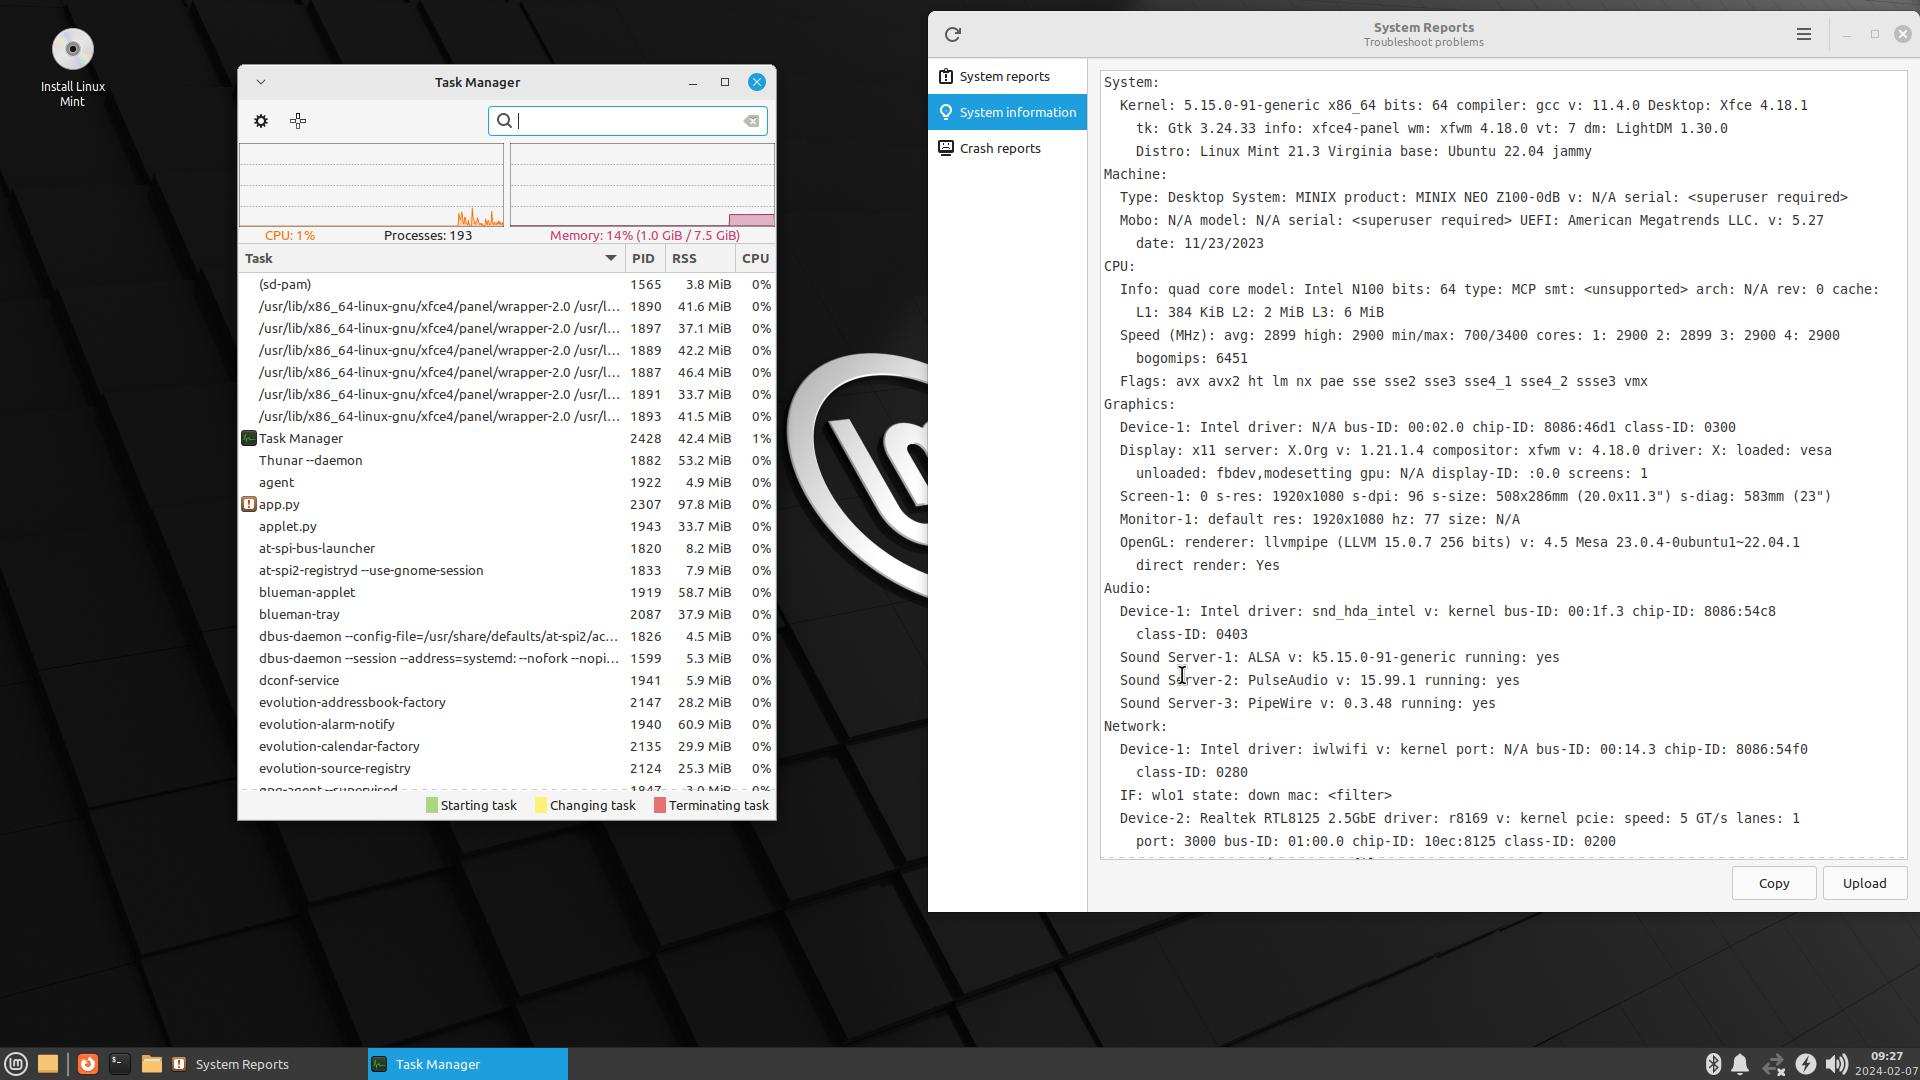
Task: Open the Install Linux Mint desktop icon
Action: click(x=72, y=67)
